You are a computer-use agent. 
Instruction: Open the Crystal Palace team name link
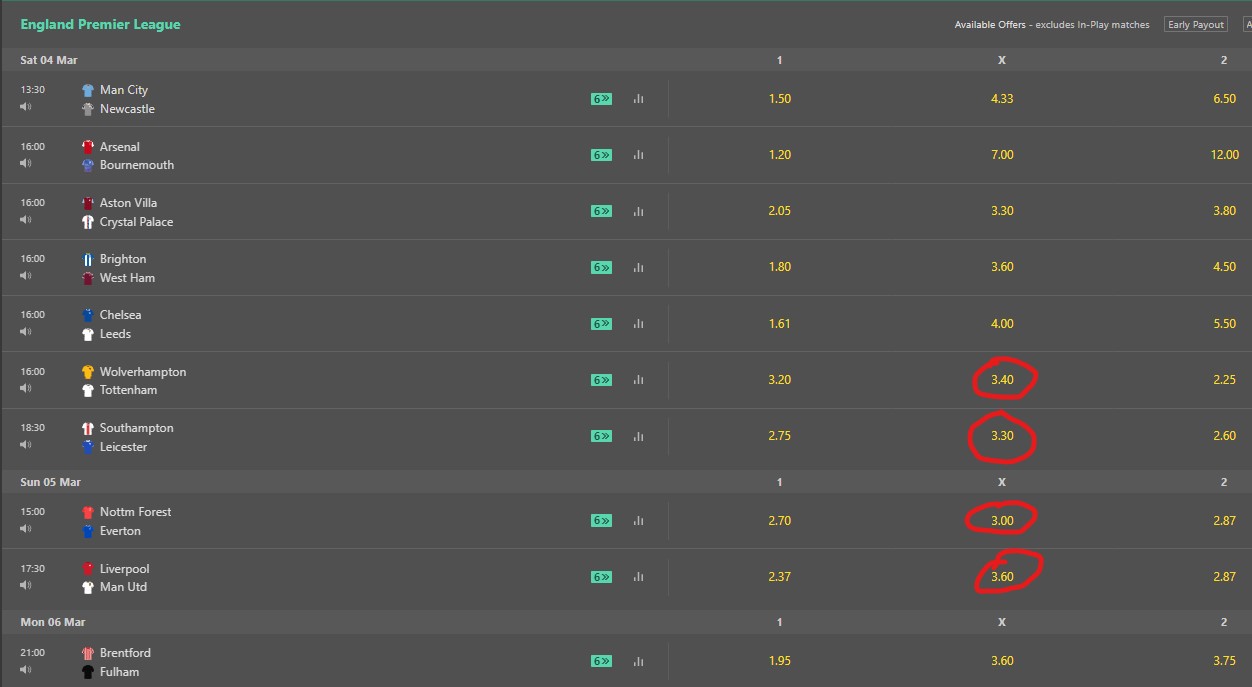(136, 222)
